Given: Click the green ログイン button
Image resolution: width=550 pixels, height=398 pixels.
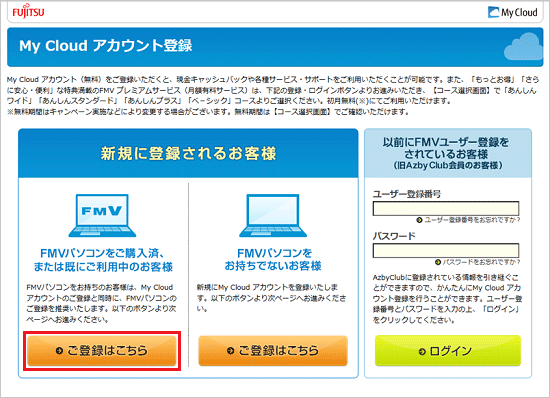Looking at the screenshot, I should [x=448, y=351].
